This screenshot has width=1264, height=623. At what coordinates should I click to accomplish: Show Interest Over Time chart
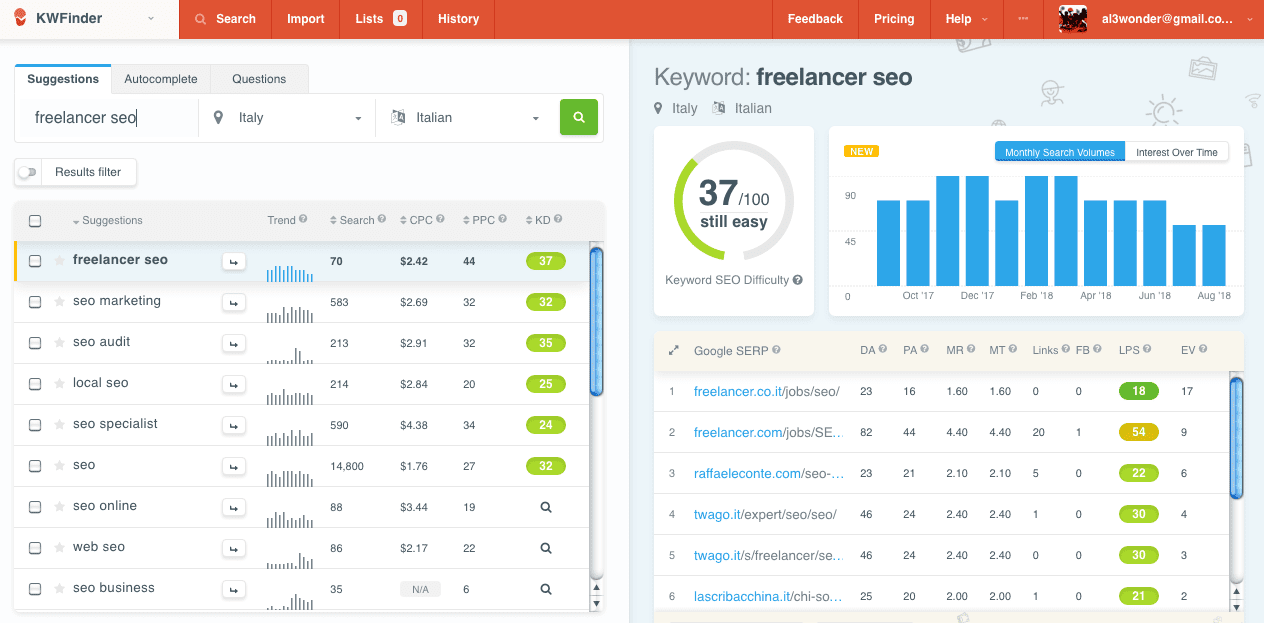(x=1177, y=152)
